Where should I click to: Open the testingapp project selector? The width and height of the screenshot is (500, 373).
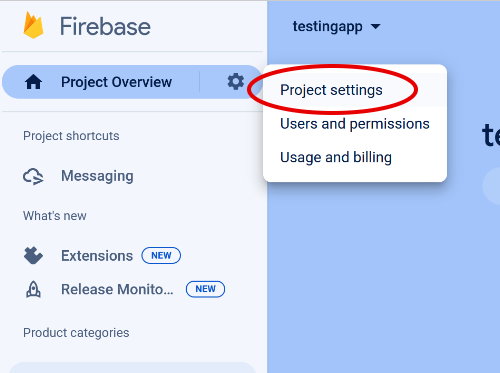pyautogui.click(x=336, y=27)
